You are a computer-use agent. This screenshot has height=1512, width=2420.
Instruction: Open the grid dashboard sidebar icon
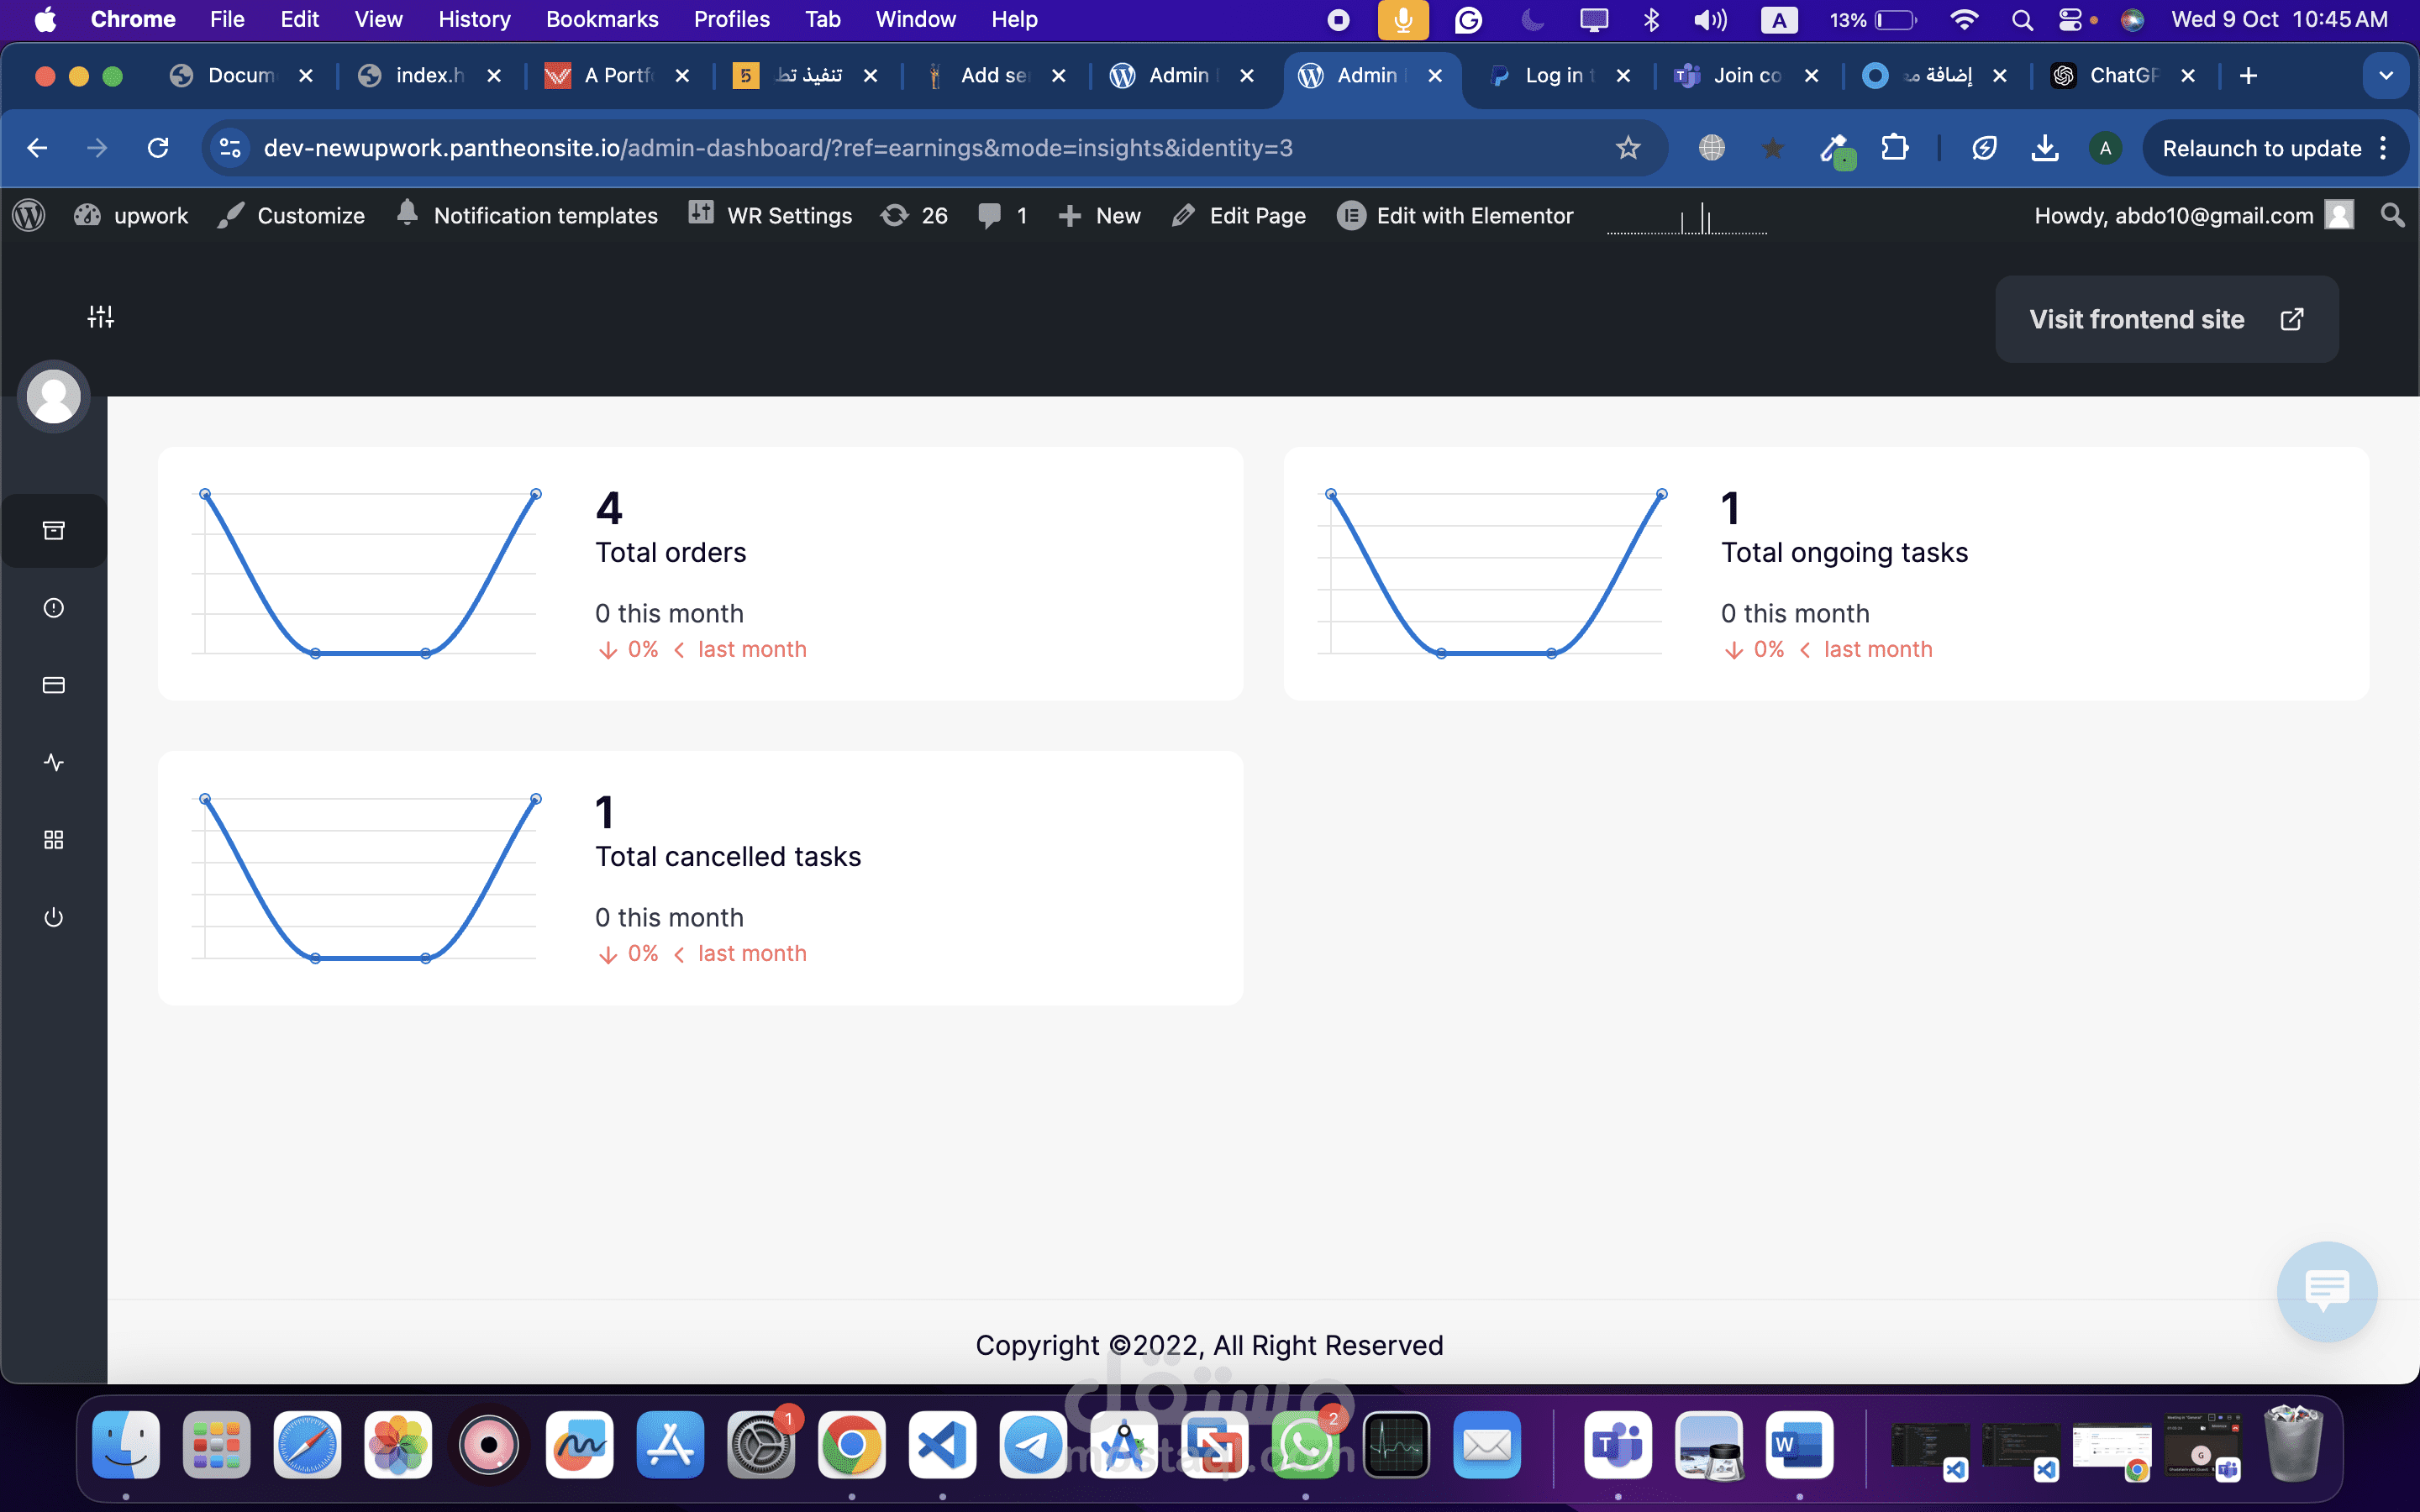tap(54, 840)
